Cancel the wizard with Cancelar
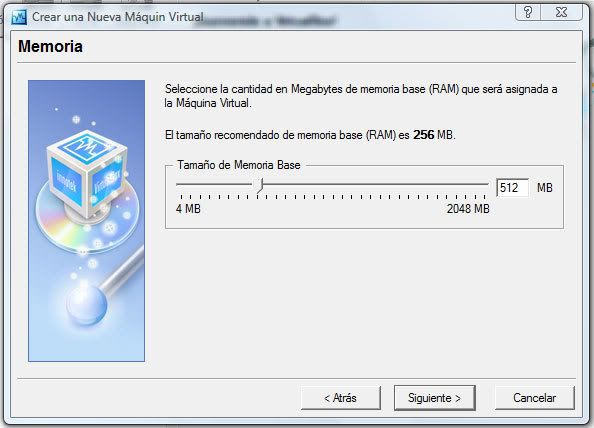This screenshot has height=428, width=594. coord(535,398)
